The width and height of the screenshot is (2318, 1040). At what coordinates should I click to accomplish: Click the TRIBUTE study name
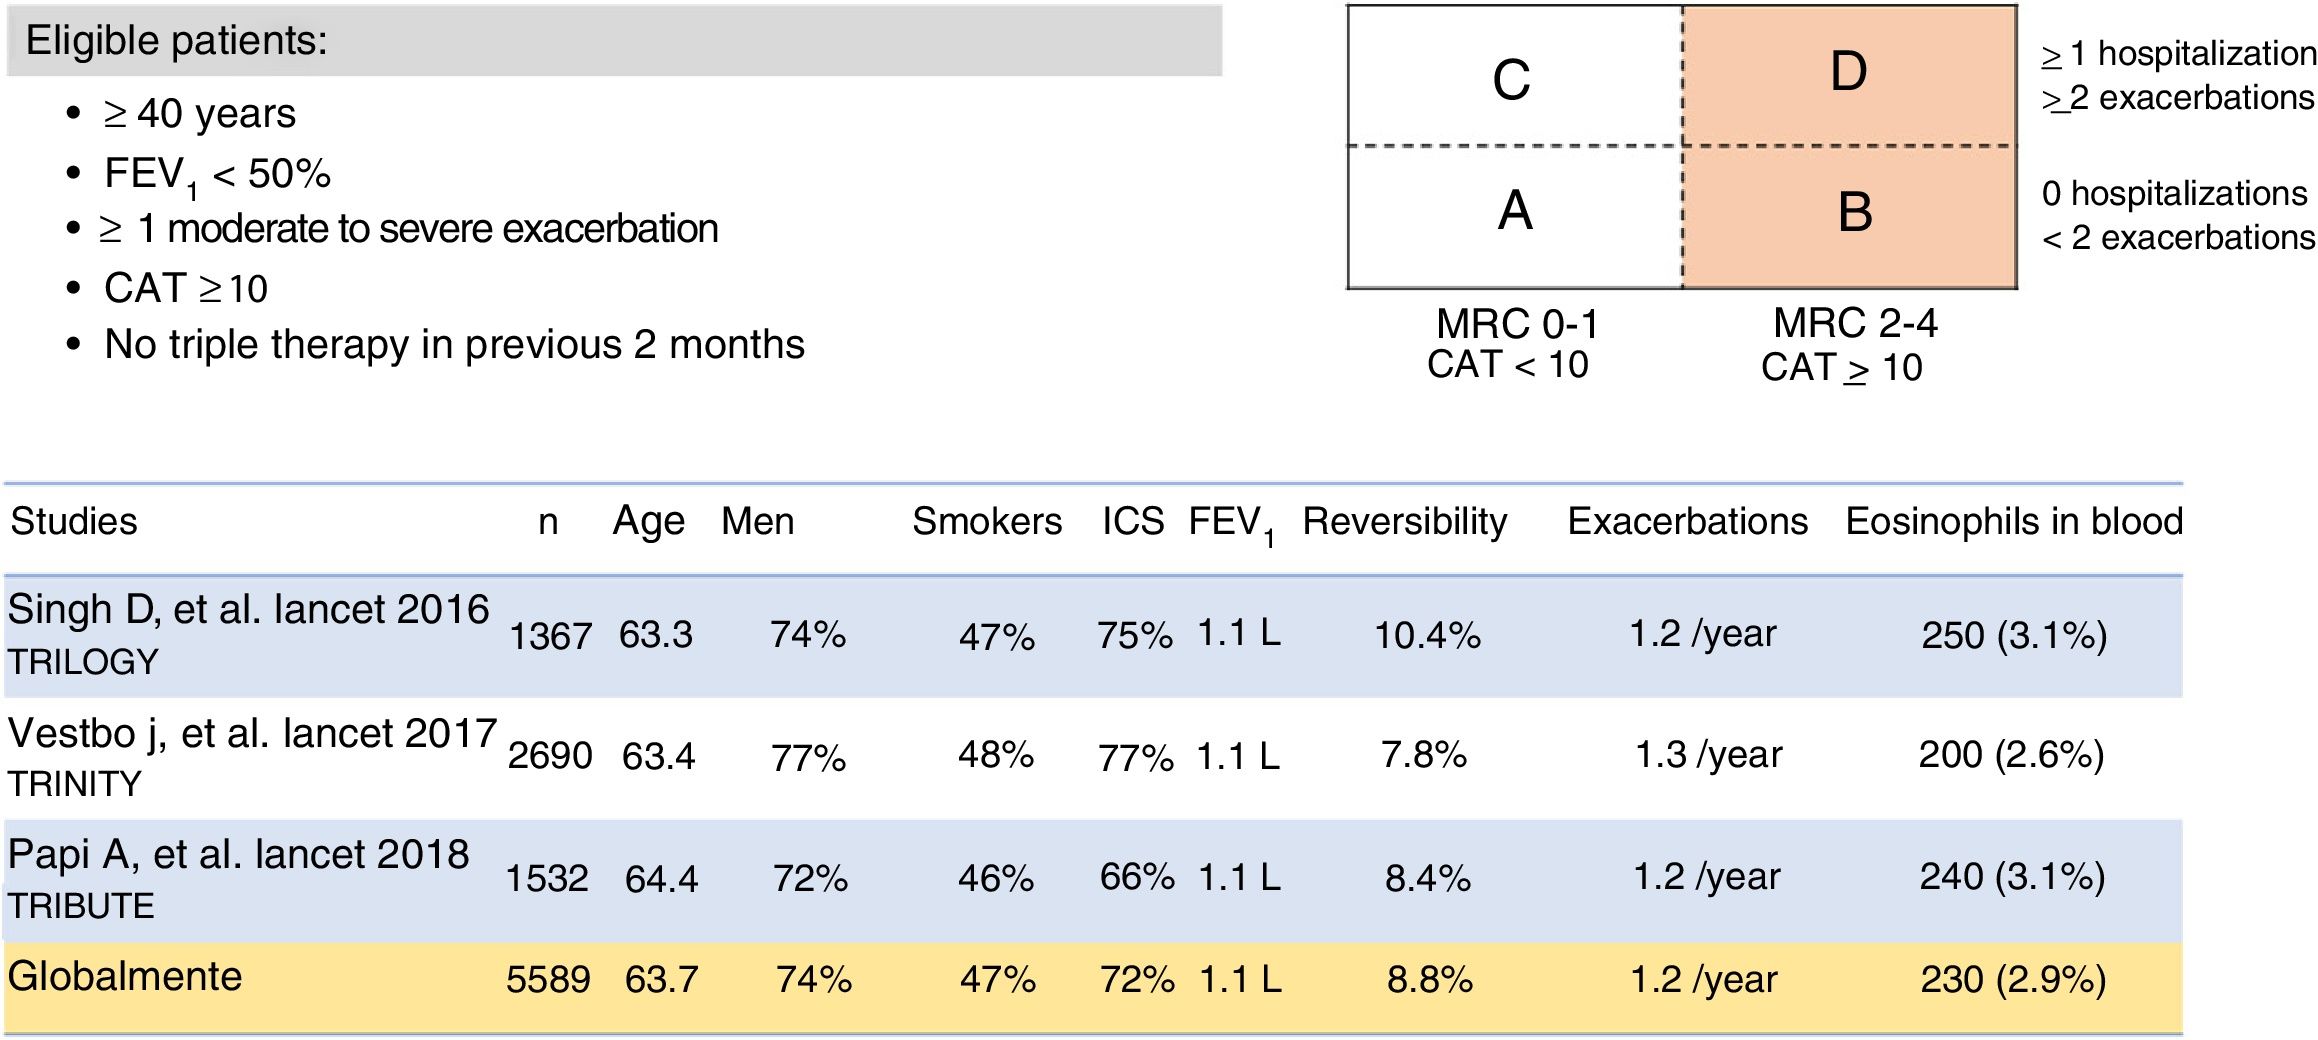pyautogui.click(x=81, y=906)
